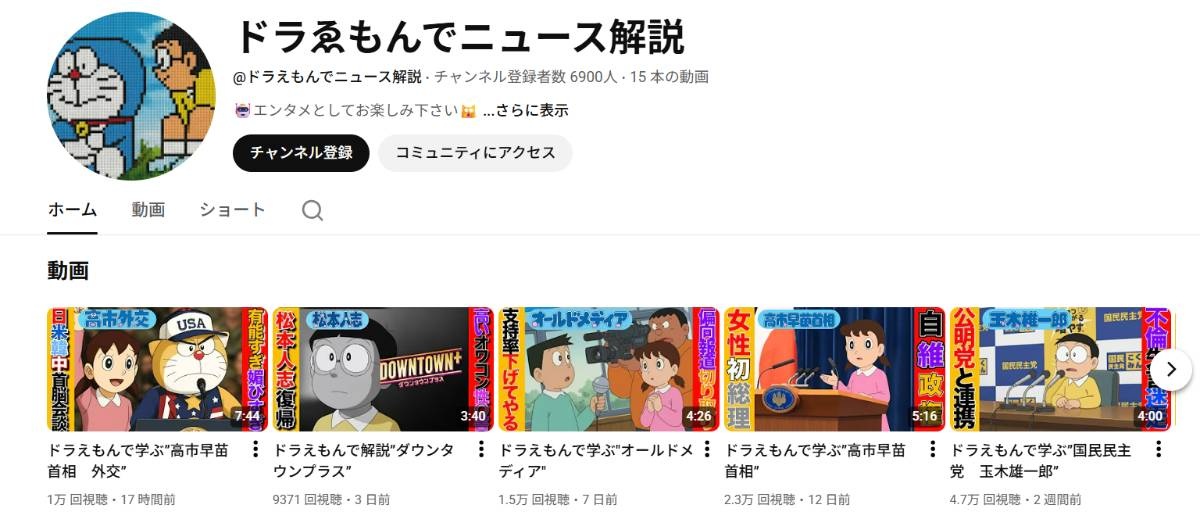
Task: Open three-dot menu for オールドメディア video
Action: pos(707,450)
